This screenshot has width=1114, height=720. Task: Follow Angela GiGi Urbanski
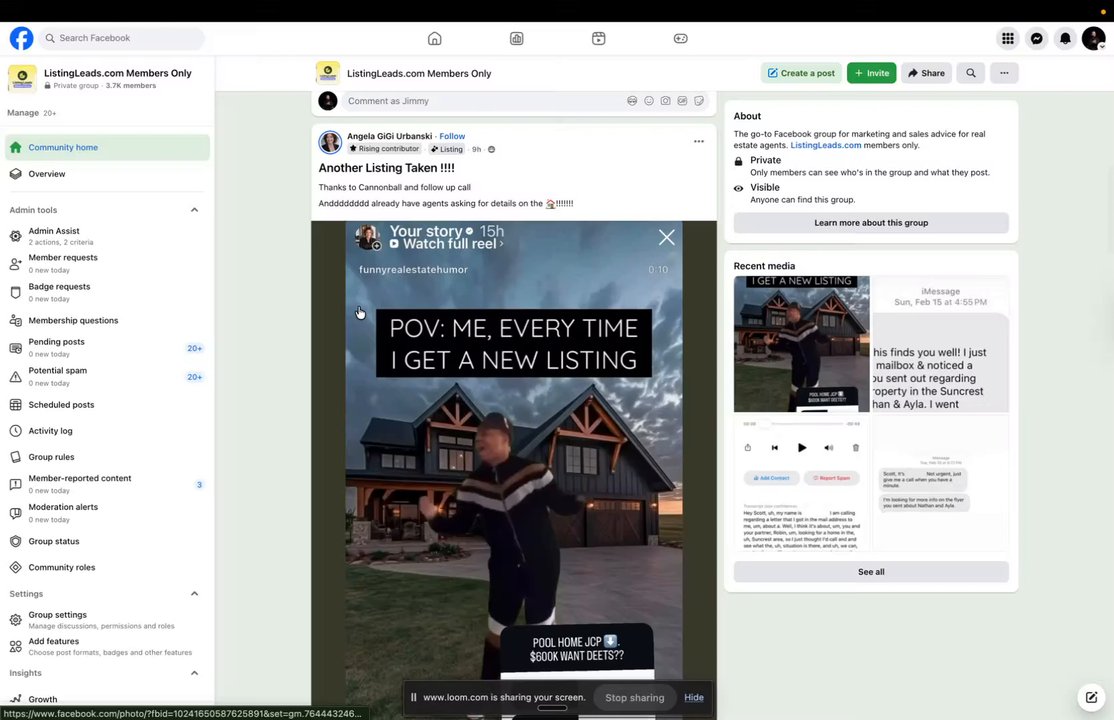[x=452, y=136]
